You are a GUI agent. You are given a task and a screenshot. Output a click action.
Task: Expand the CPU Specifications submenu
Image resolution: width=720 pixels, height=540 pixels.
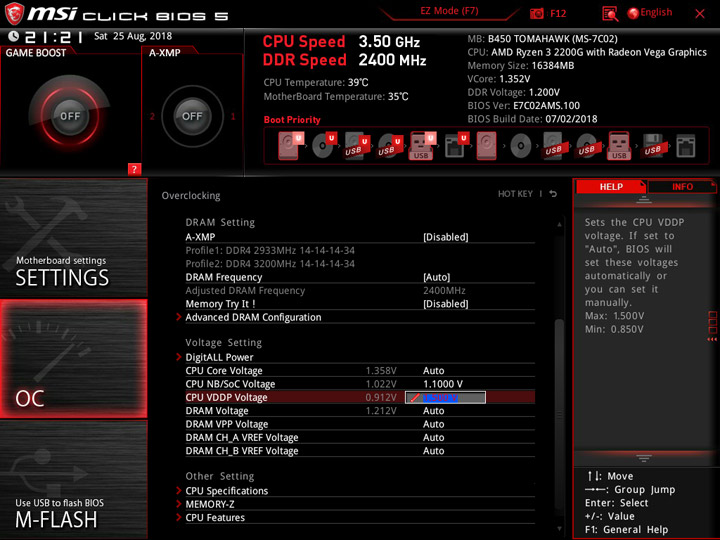point(227,491)
